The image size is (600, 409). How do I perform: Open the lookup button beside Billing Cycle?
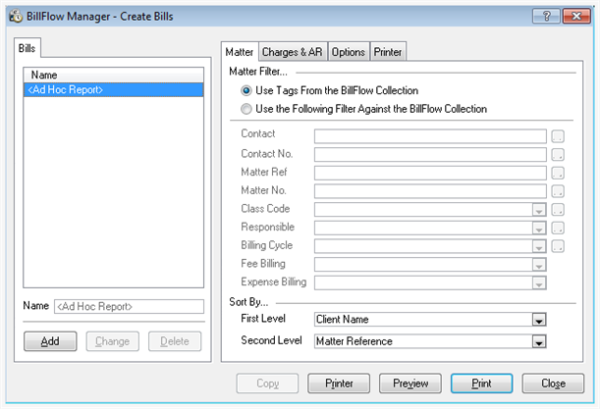coord(558,246)
